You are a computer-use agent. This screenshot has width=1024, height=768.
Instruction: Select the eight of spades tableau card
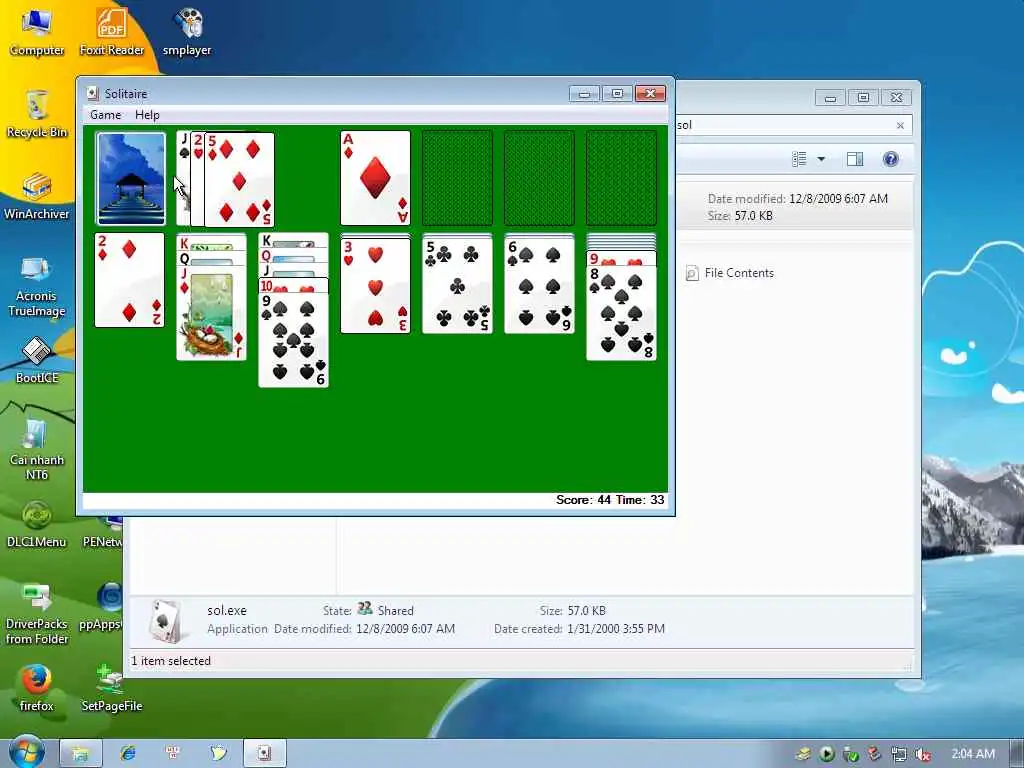pyautogui.click(x=621, y=313)
